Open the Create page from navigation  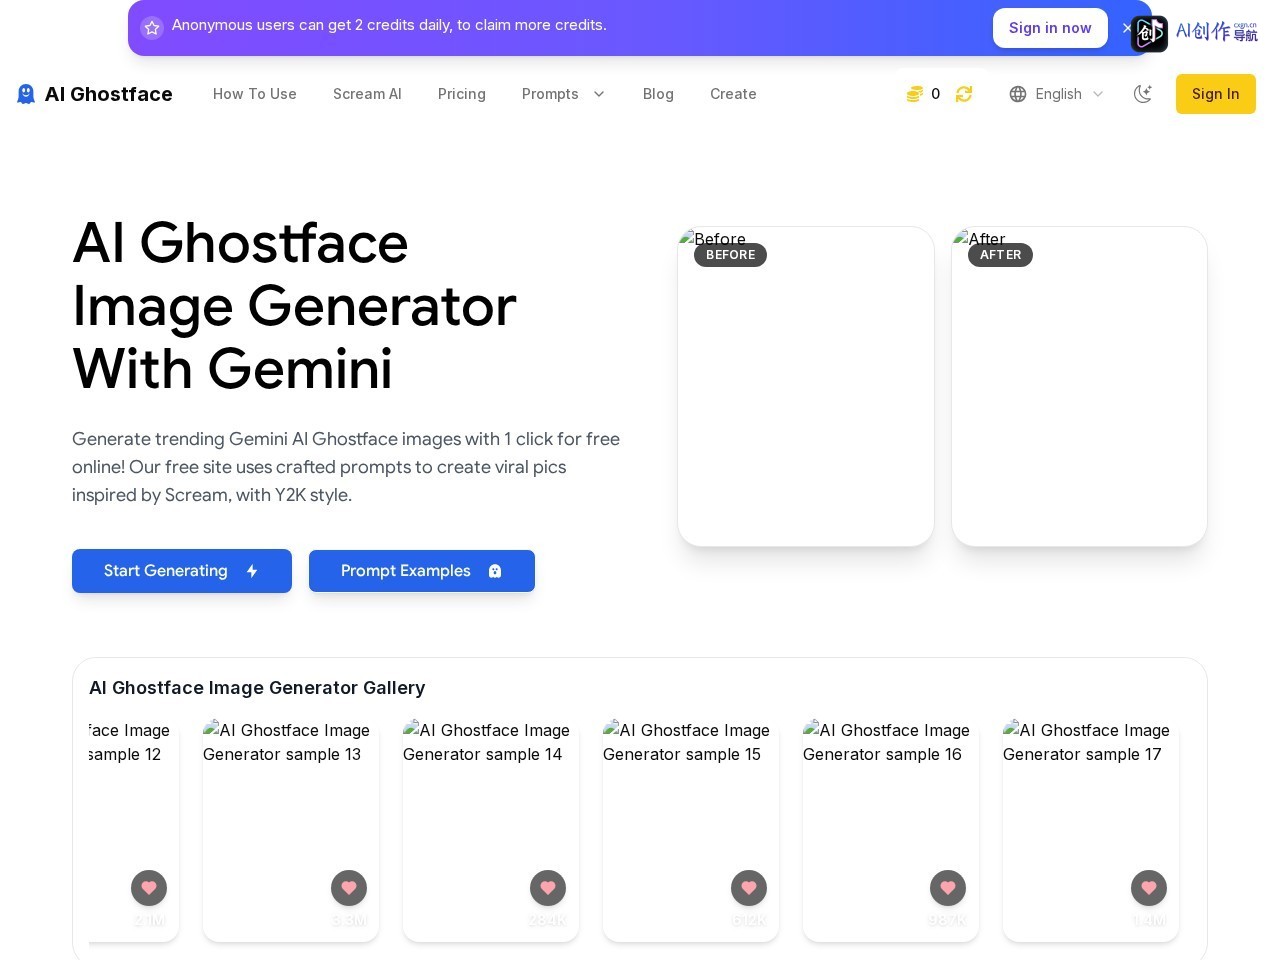pyautogui.click(x=733, y=94)
